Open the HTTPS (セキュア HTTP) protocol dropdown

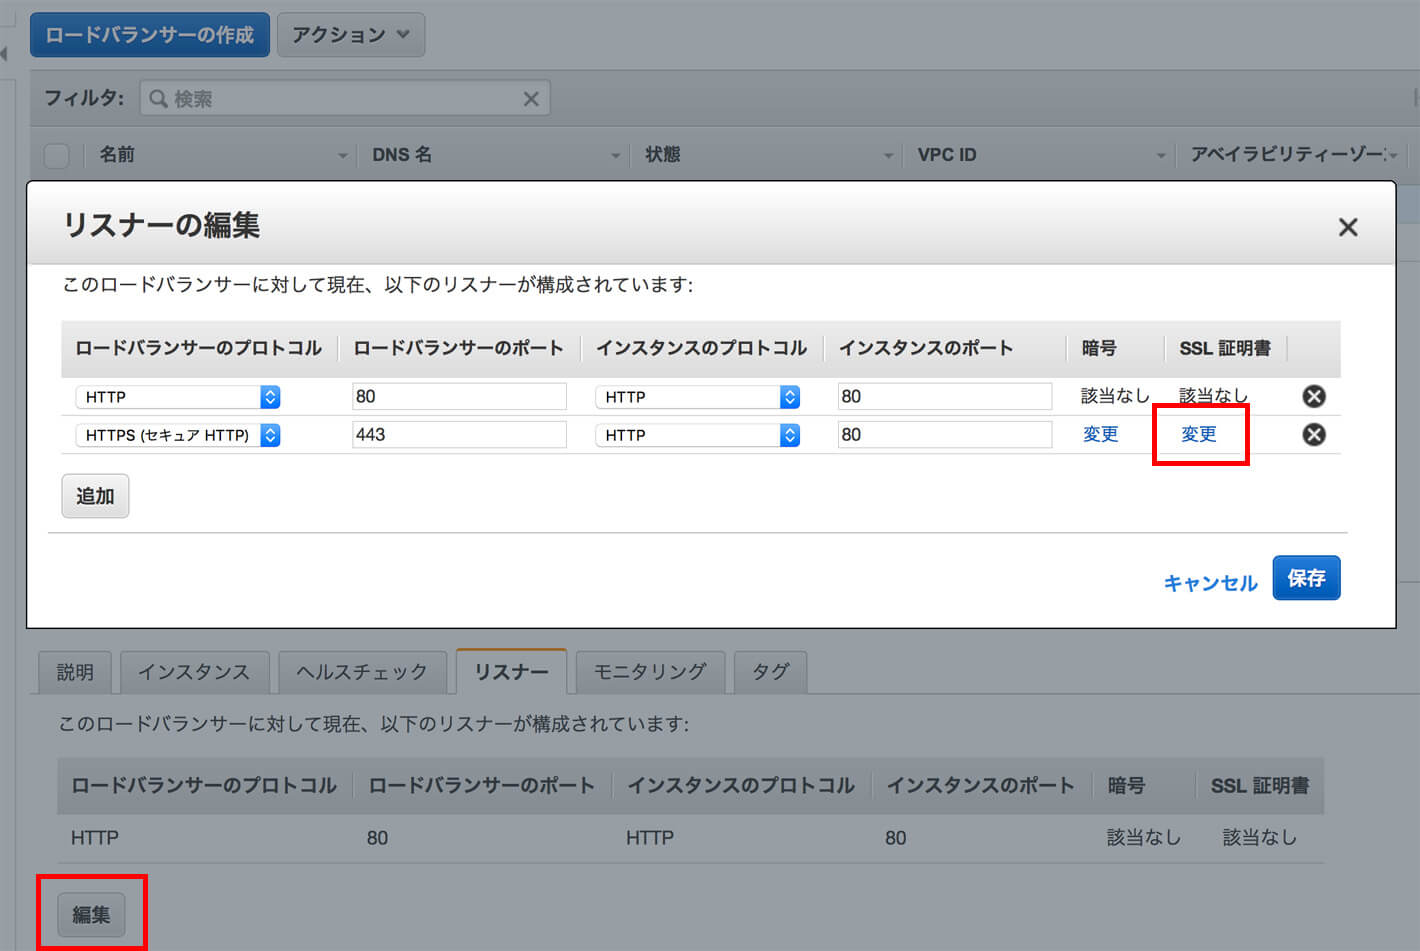(177, 435)
